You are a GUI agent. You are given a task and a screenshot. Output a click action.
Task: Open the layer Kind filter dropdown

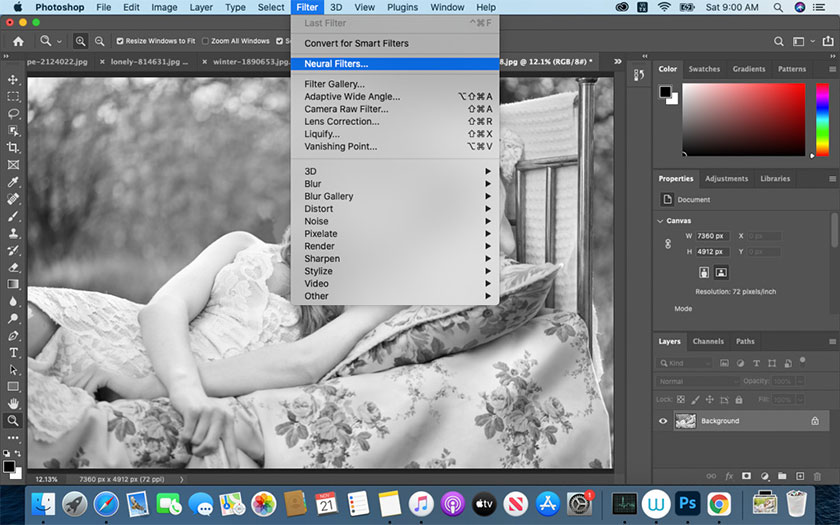click(684, 363)
